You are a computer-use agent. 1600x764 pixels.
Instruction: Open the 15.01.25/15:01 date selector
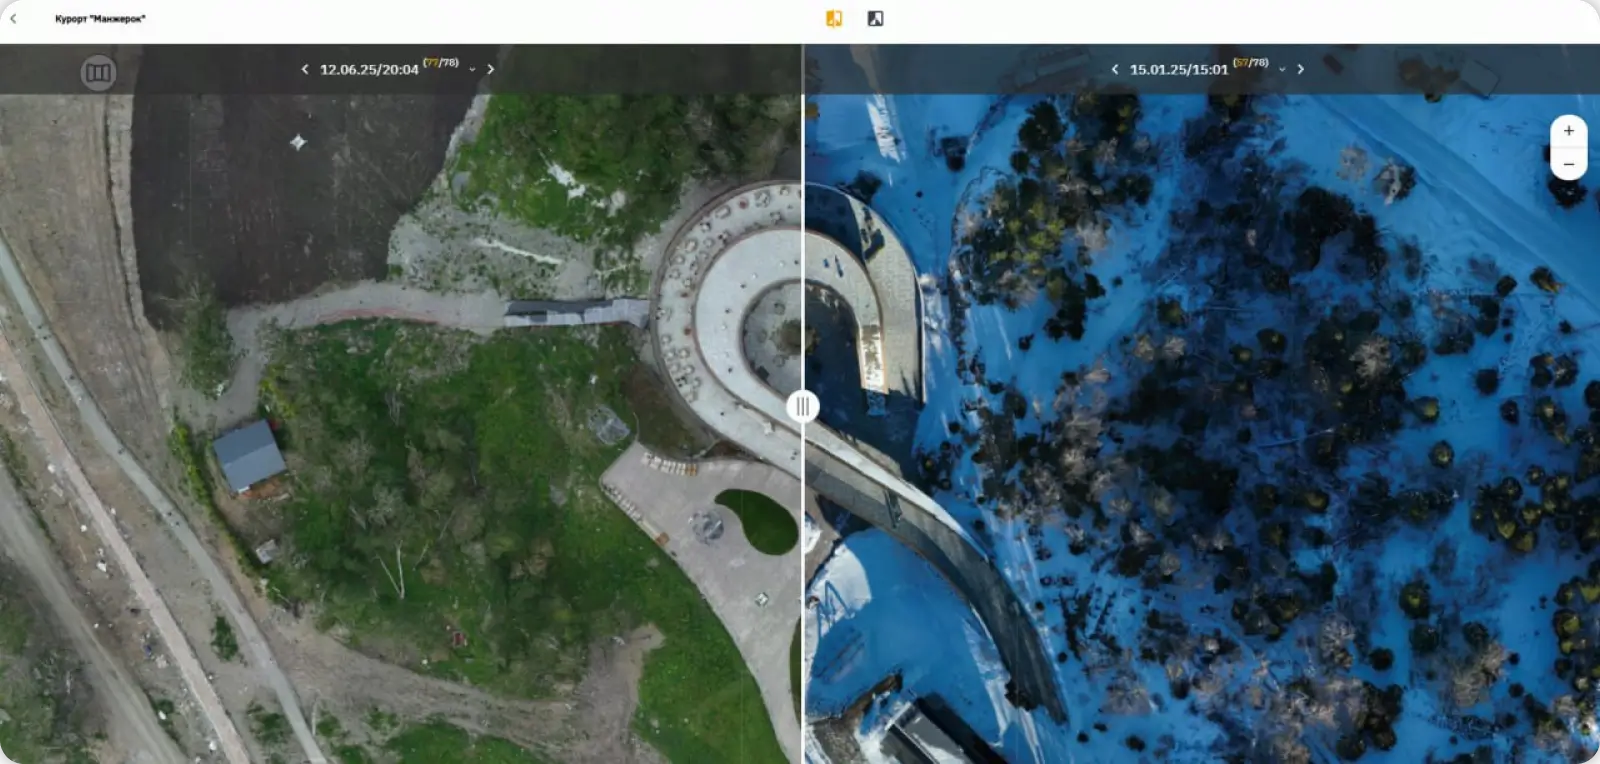(x=1179, y=70)
